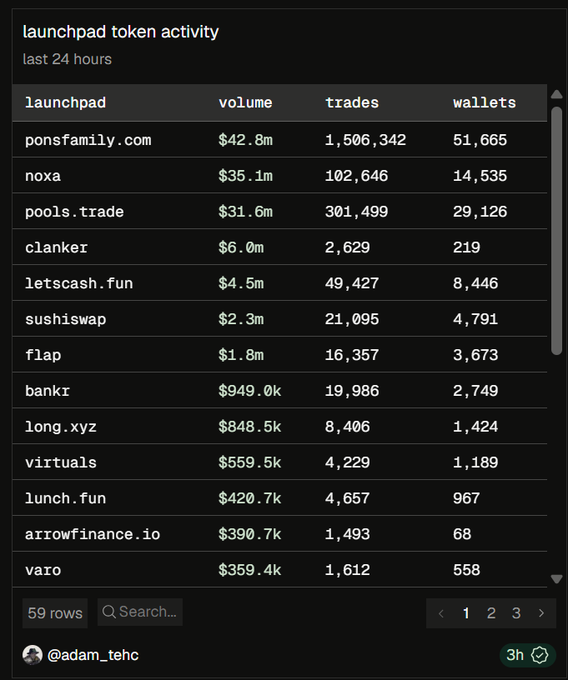Click the $559.5k volume for virtuals
This screenshot has height=680, width=568.
[x=250, y=463]
